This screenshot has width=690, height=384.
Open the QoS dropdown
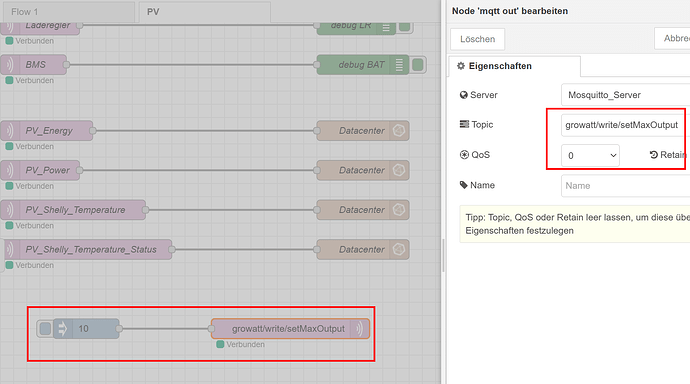[591, 155]
